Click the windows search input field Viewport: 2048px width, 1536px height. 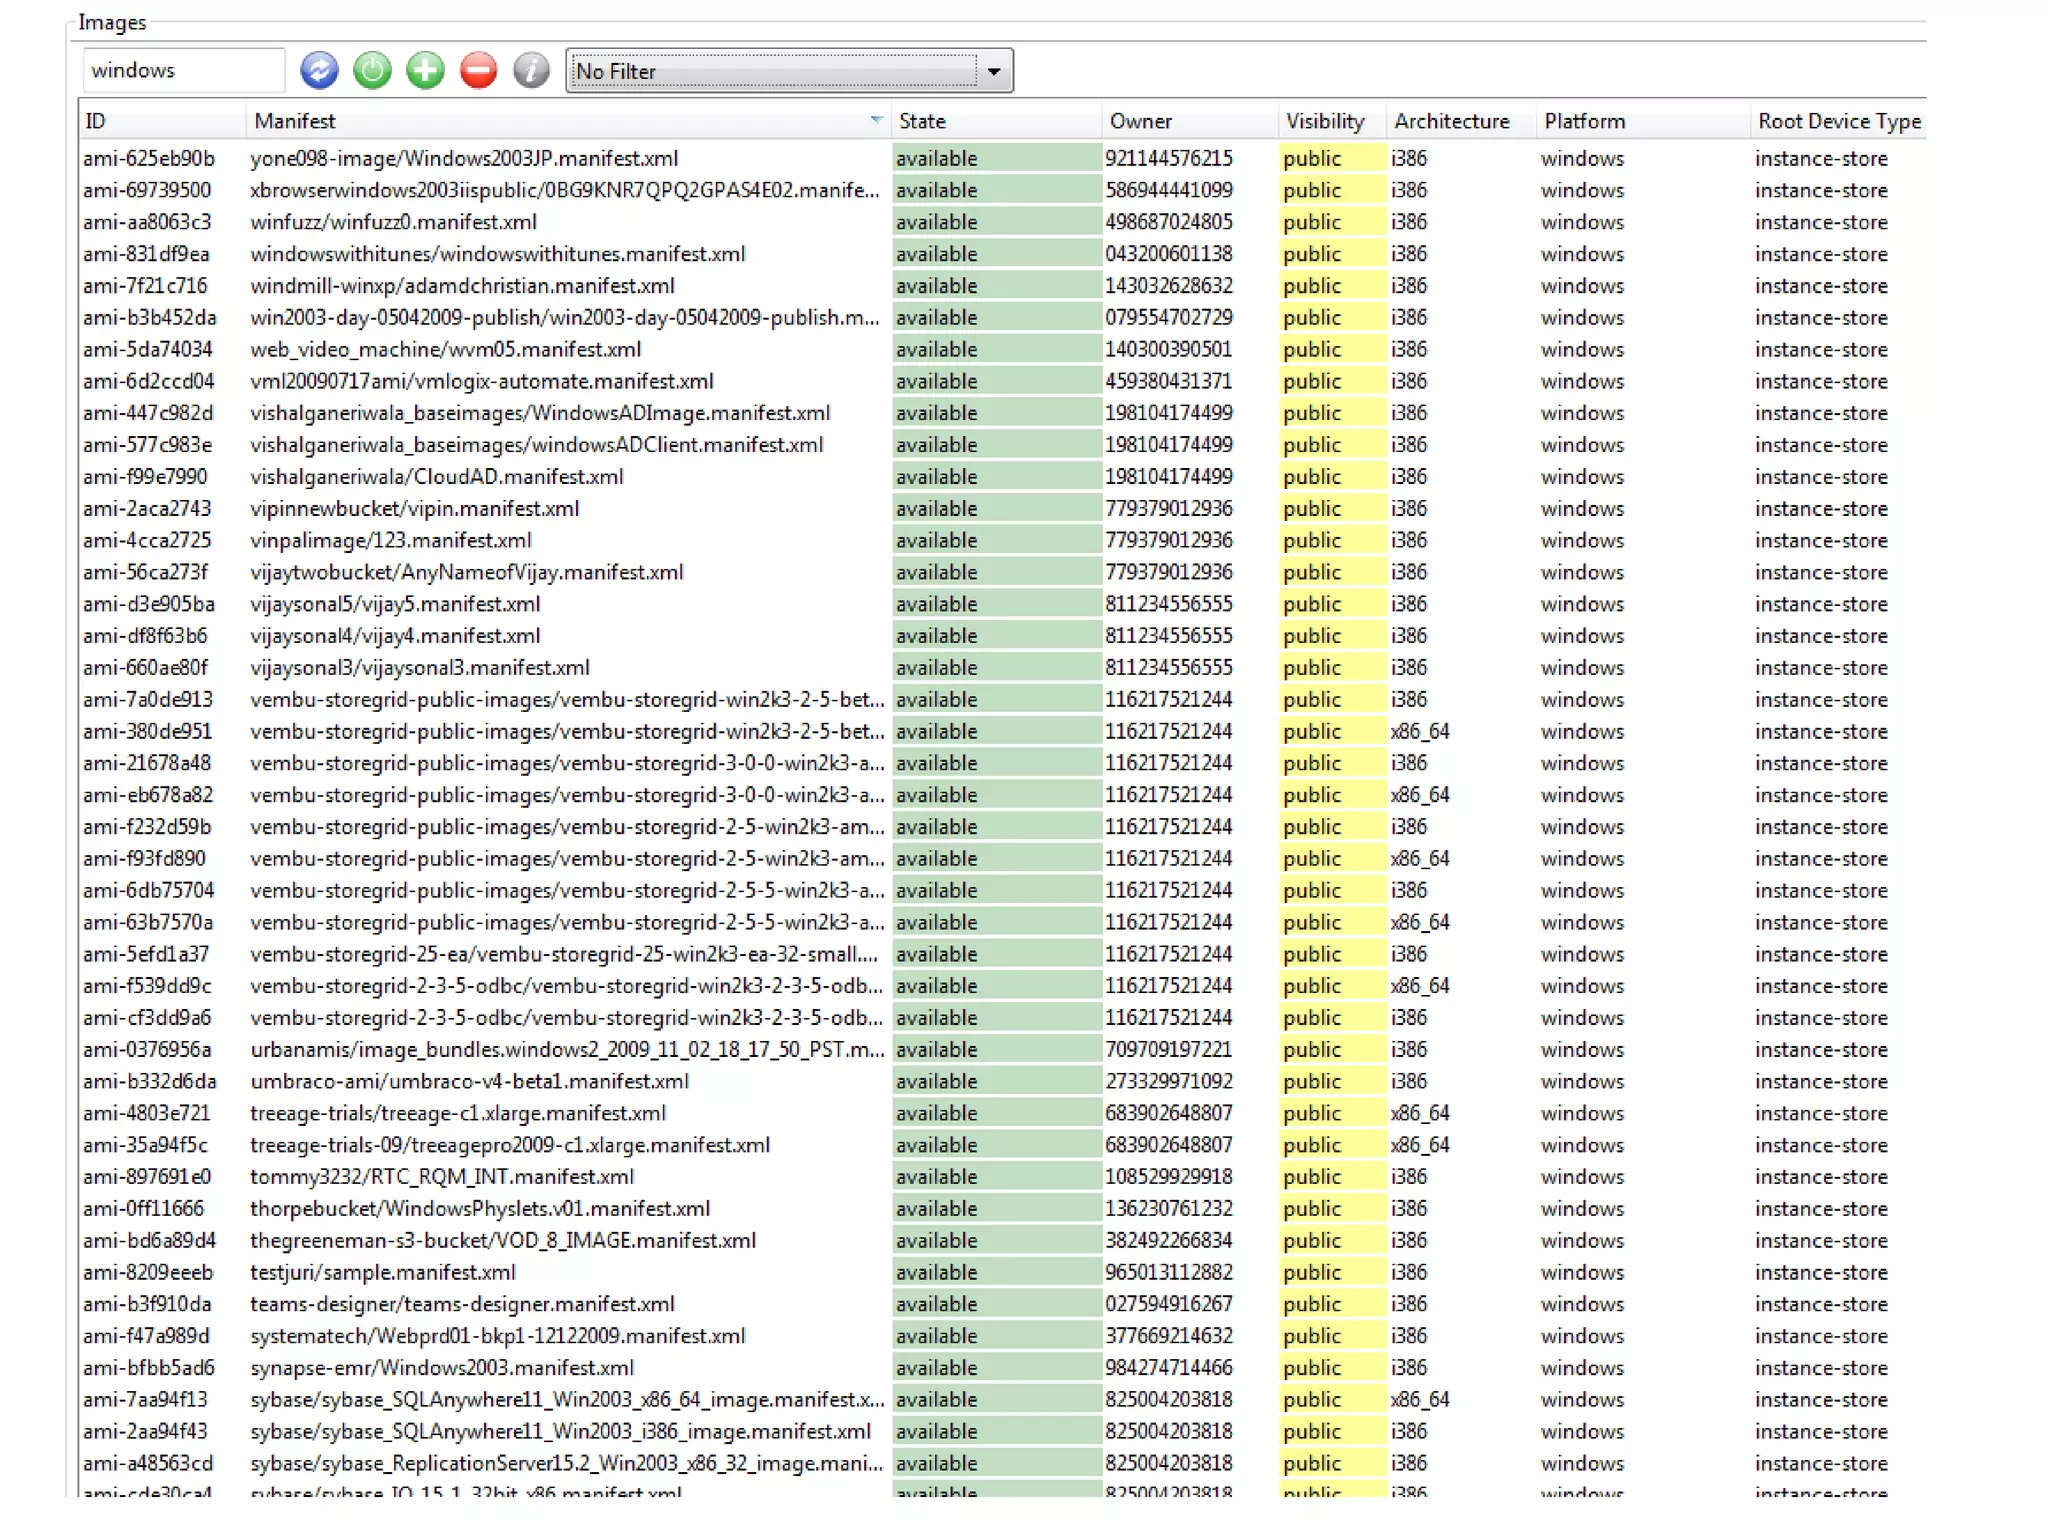[183, 71]
